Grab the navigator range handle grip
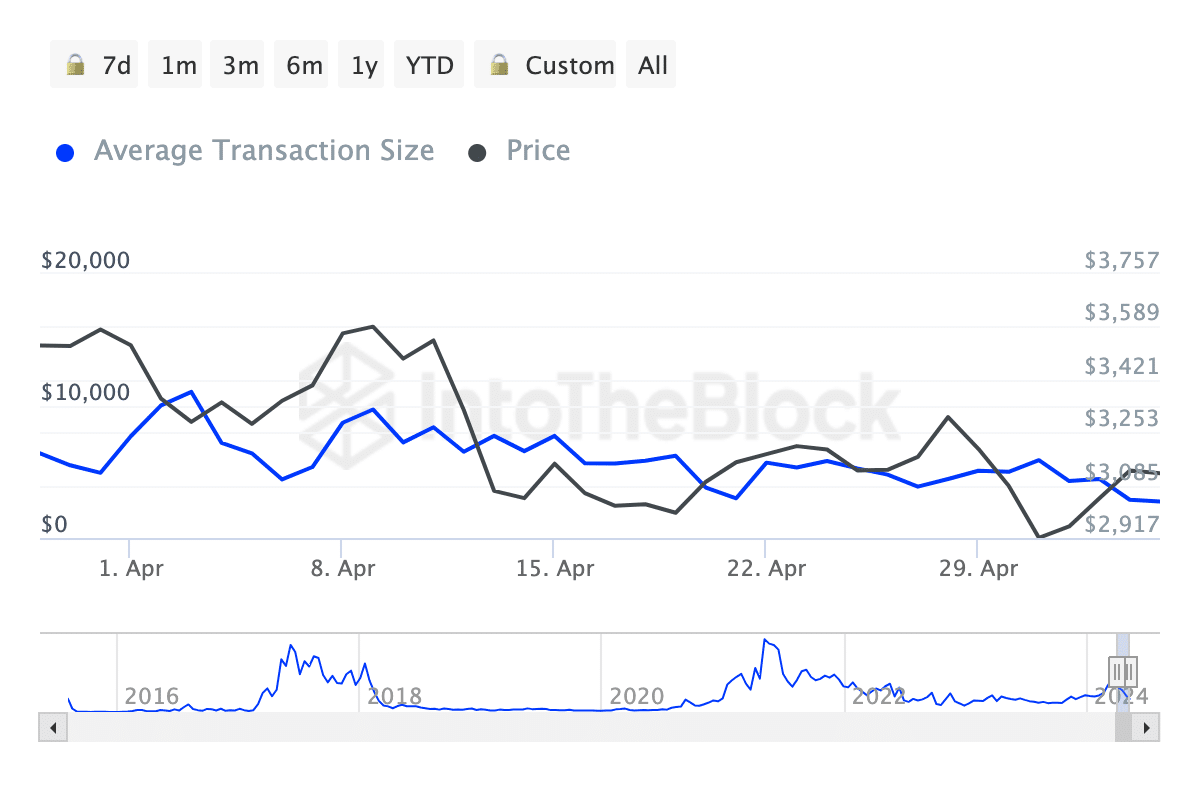The height and width of the screenshot is (800, 1200). (1123, 670)
